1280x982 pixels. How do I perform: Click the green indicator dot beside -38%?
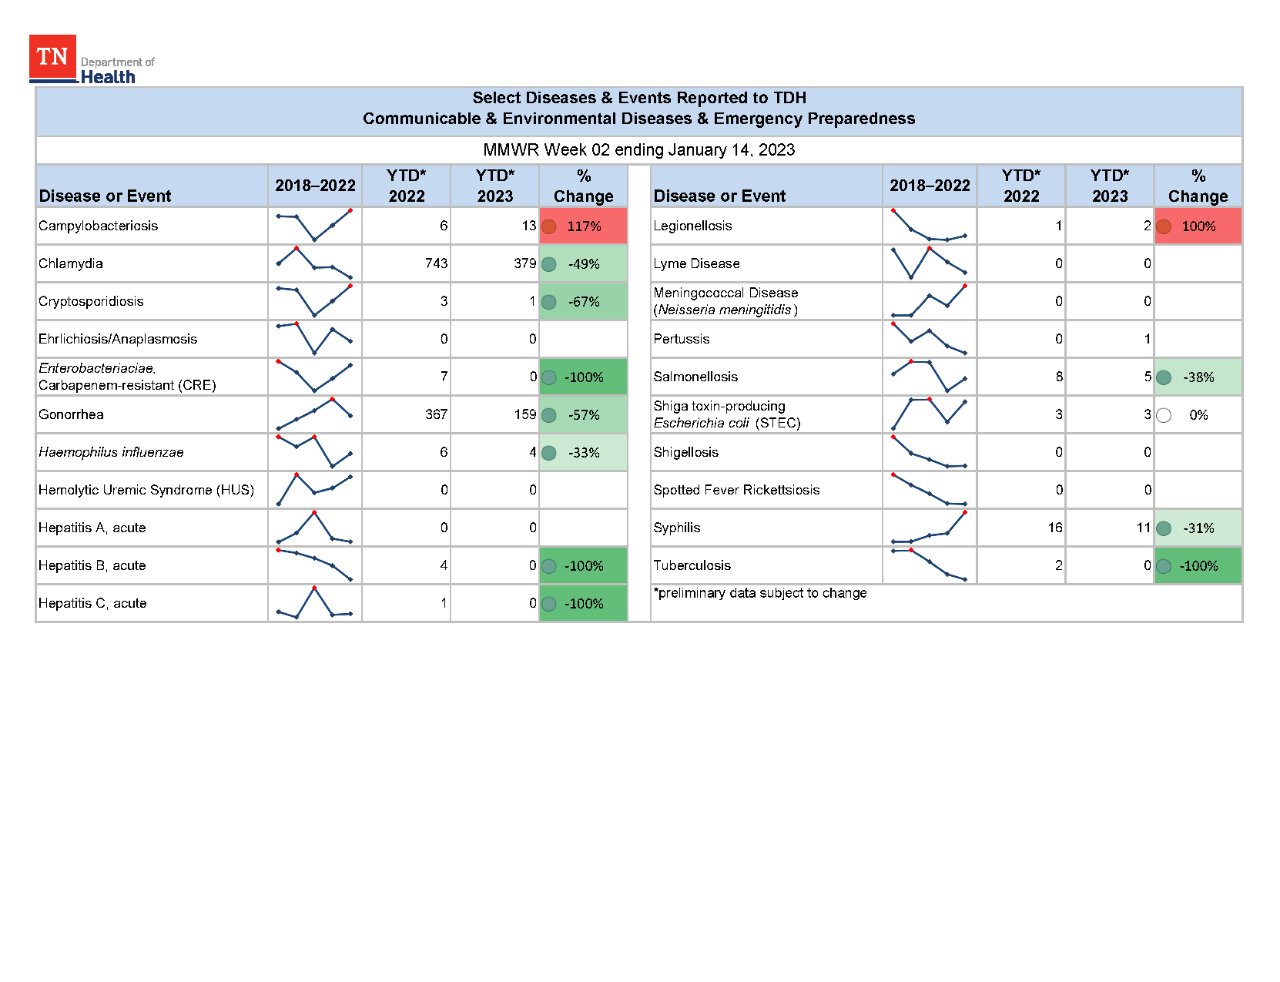[1164, 377]
